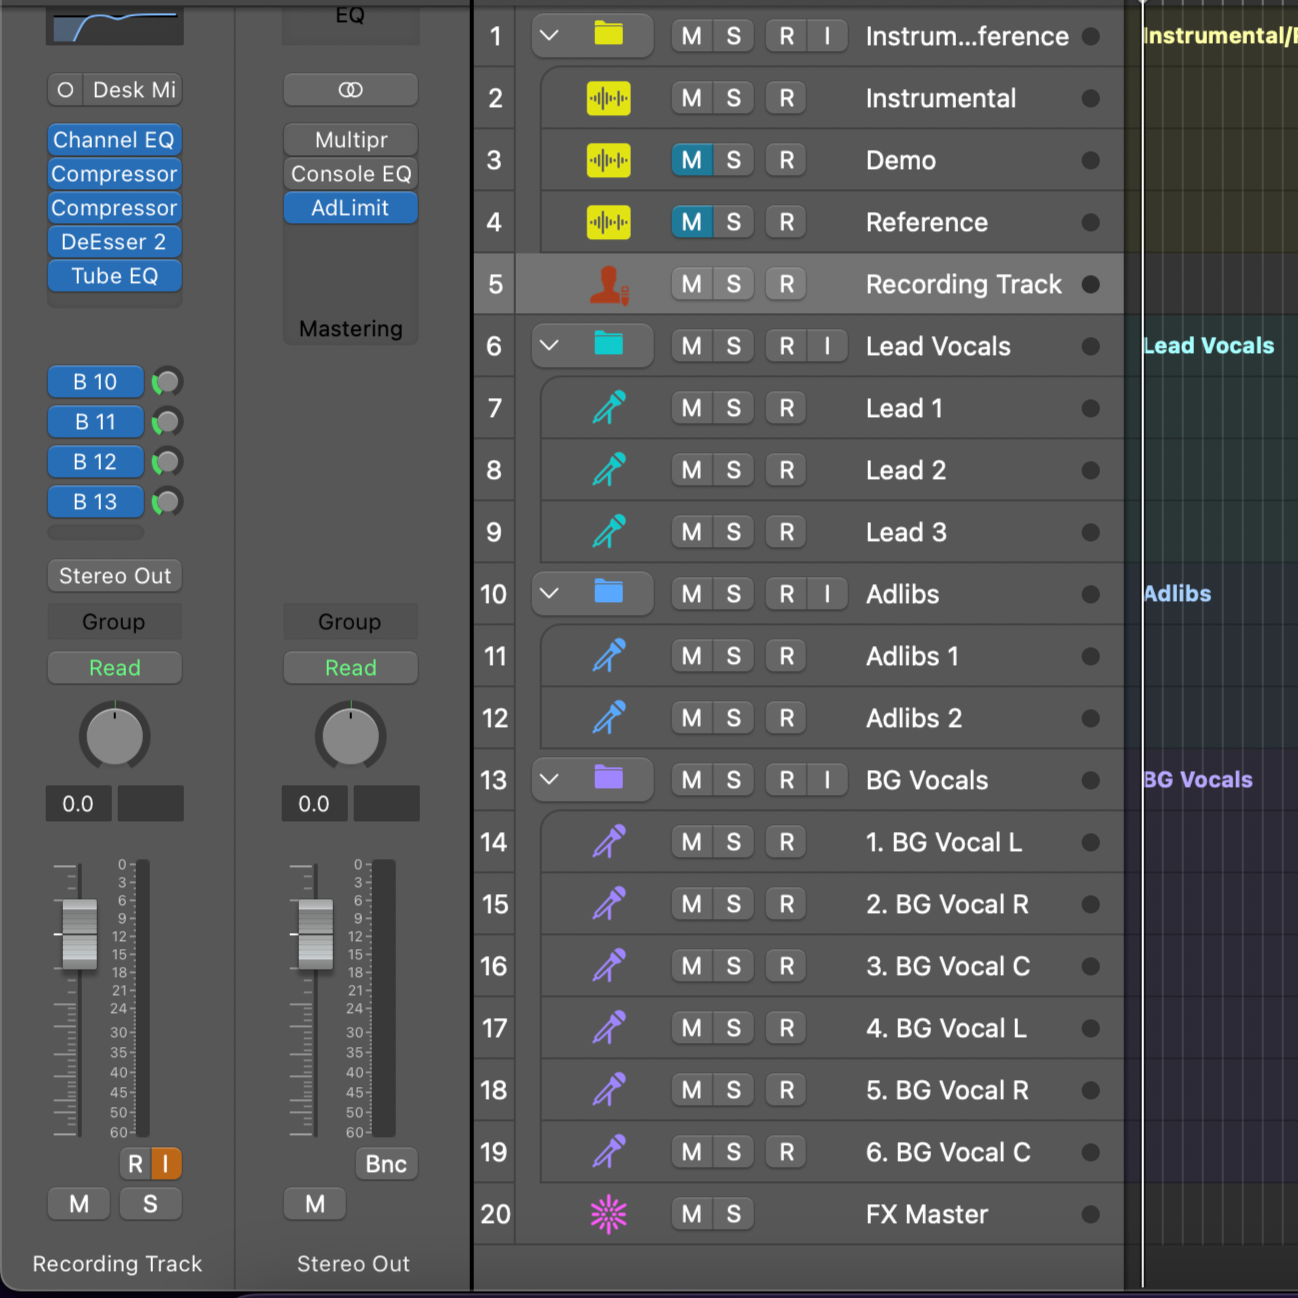
Task: Click the pink starburst icon on FX Master
Action: [608, 1214]
